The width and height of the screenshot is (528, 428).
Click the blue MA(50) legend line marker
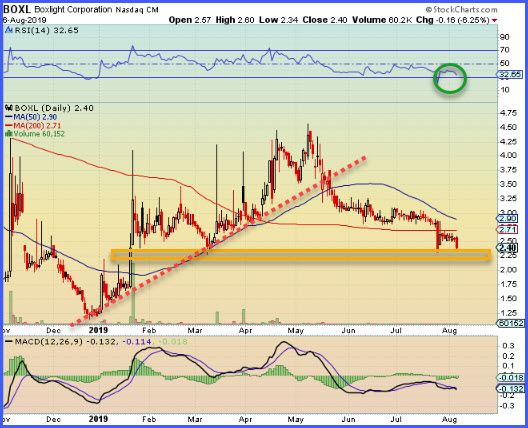coord(9,117)
